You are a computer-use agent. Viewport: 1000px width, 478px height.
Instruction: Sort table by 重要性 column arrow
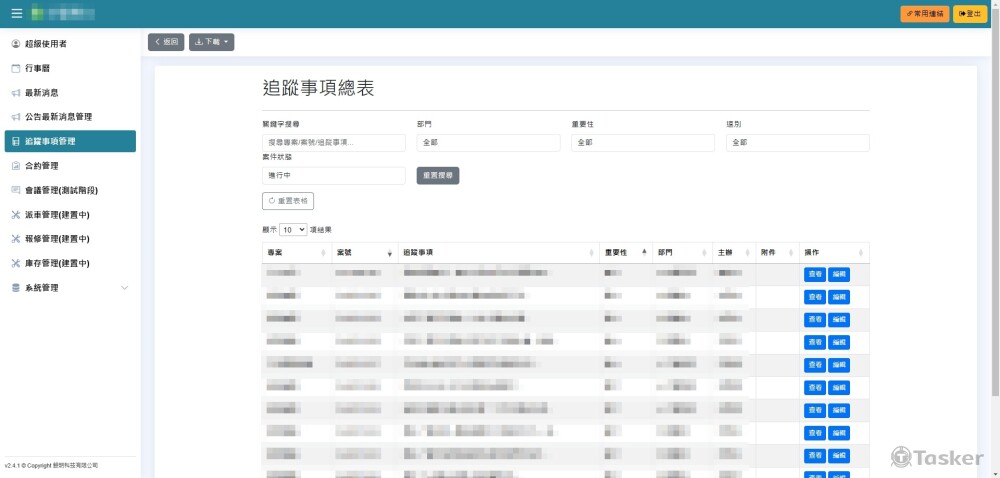tap(644, 252)
